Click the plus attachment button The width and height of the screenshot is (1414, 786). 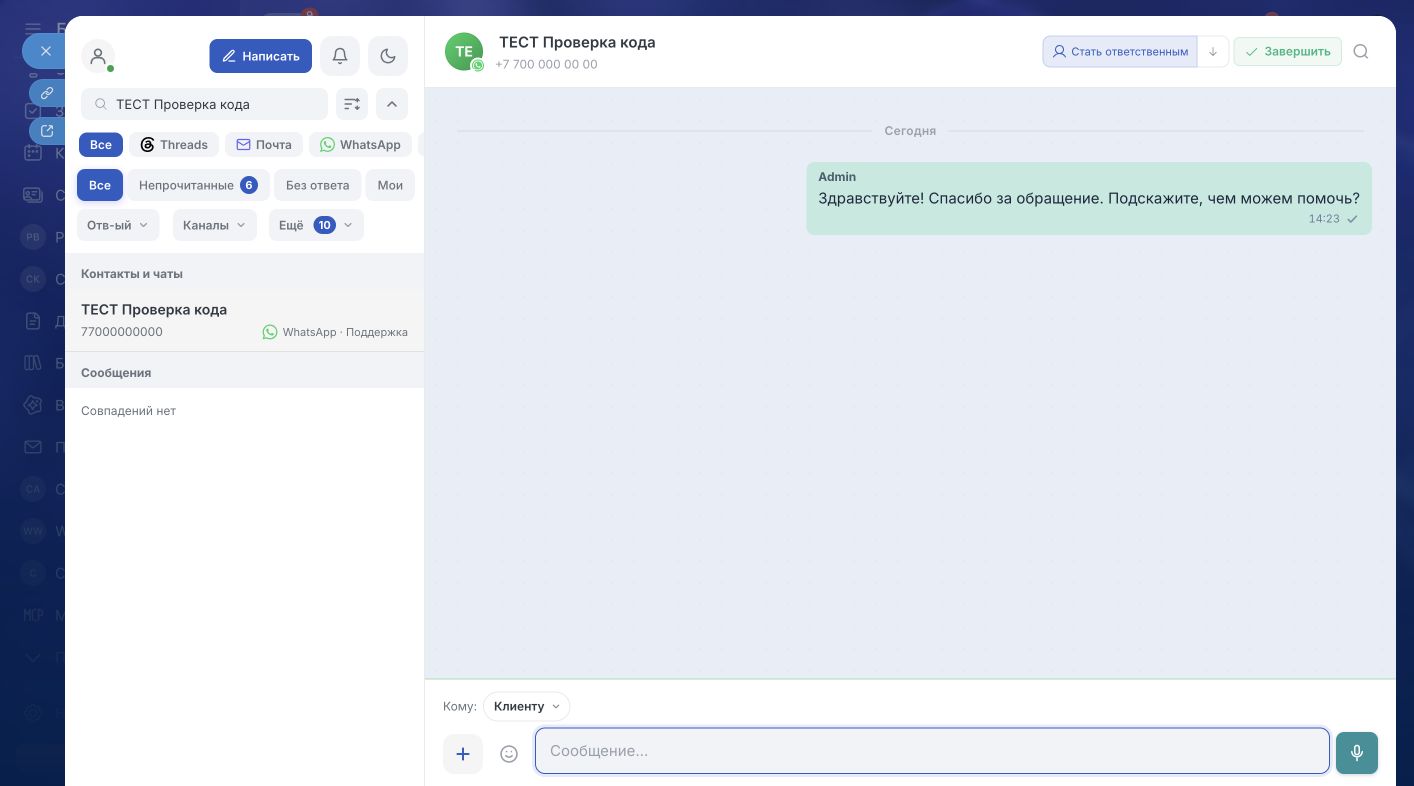(463, 754)
